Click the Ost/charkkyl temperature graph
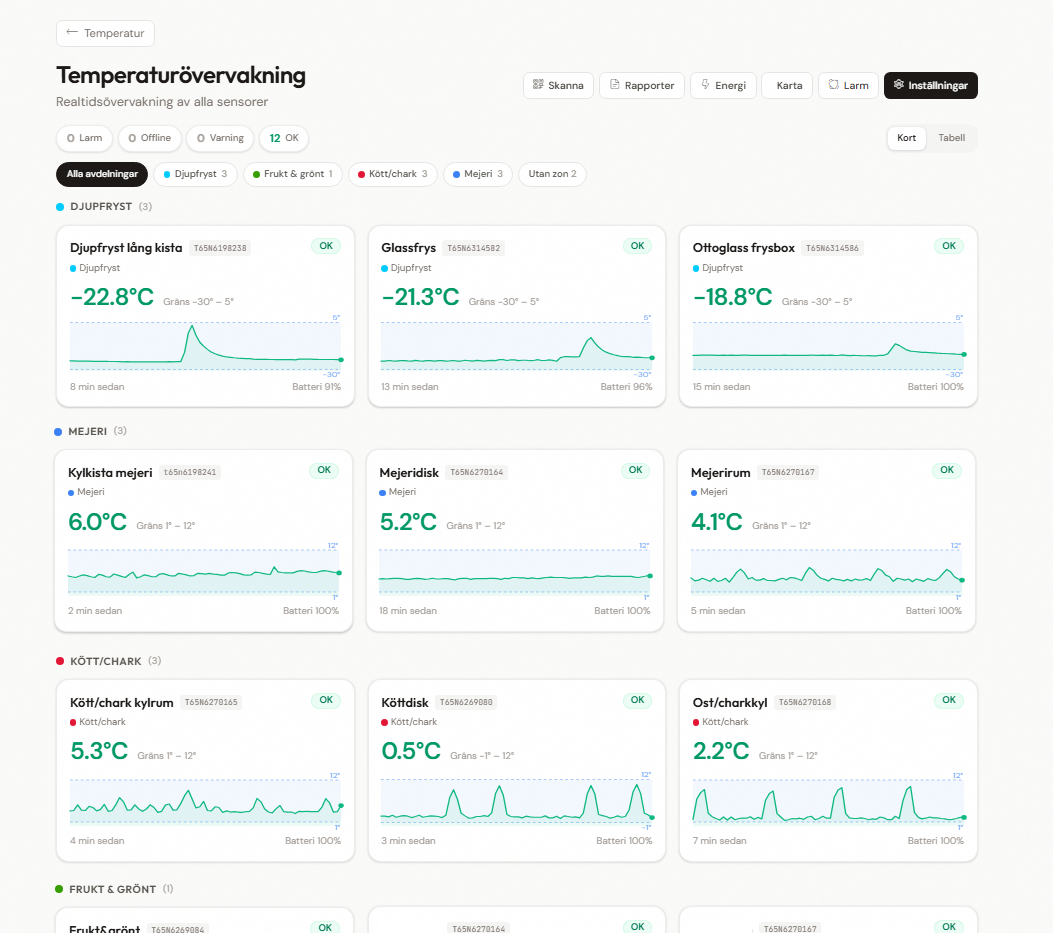The image size is (1053, 933). point(828,801)
